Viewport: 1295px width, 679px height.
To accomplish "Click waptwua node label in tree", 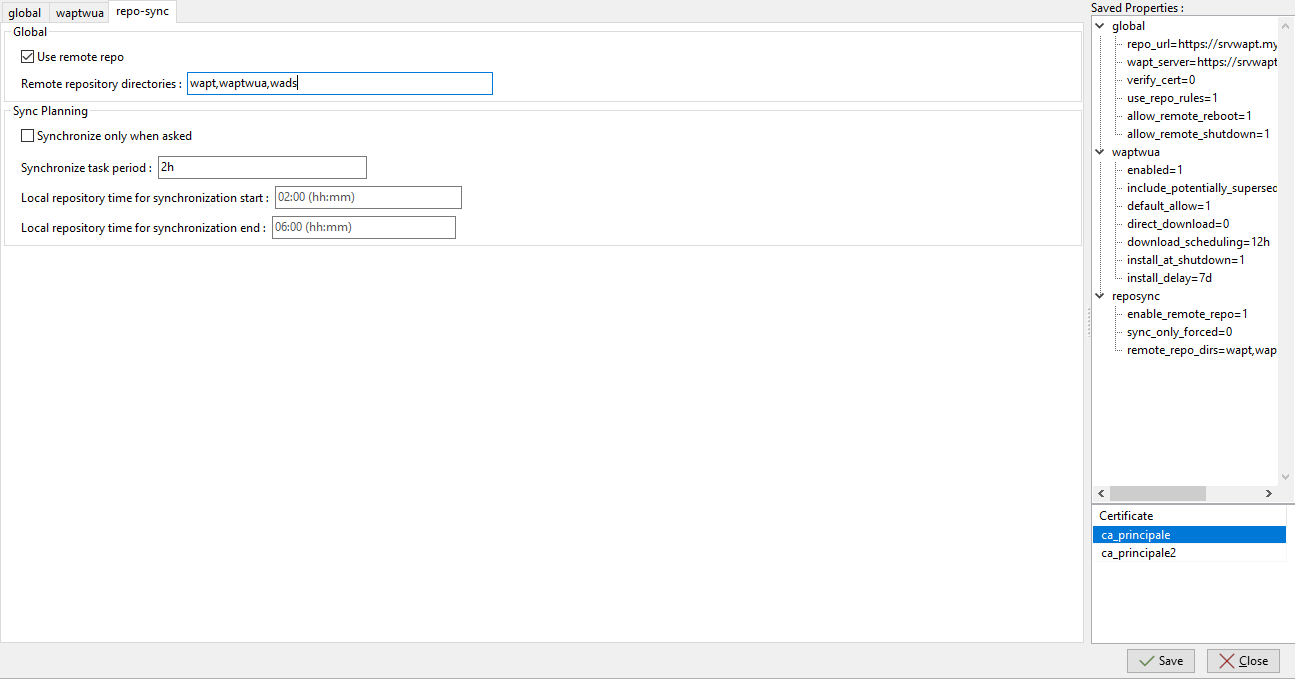I will (1135, 152).
